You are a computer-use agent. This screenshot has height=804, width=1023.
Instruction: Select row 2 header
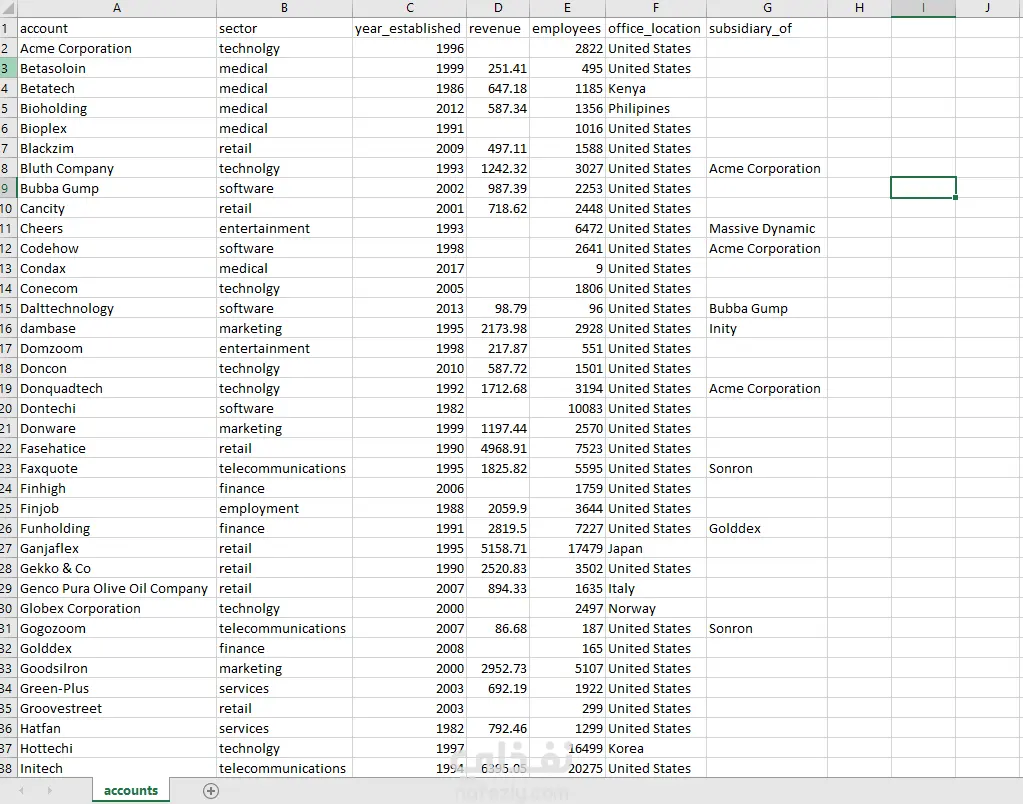pyautogui.click(x=8, y=48)
